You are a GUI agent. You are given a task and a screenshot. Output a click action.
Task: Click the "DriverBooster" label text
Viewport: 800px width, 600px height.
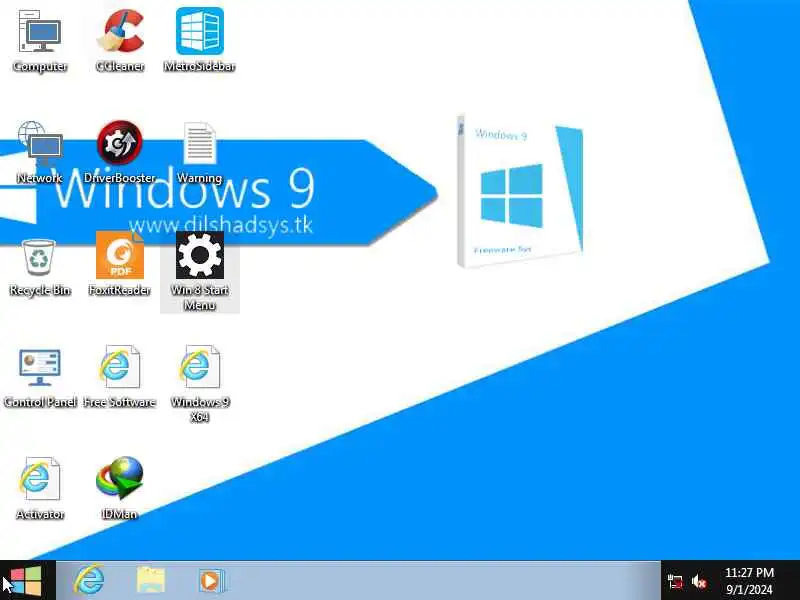(x=120, y=178)
